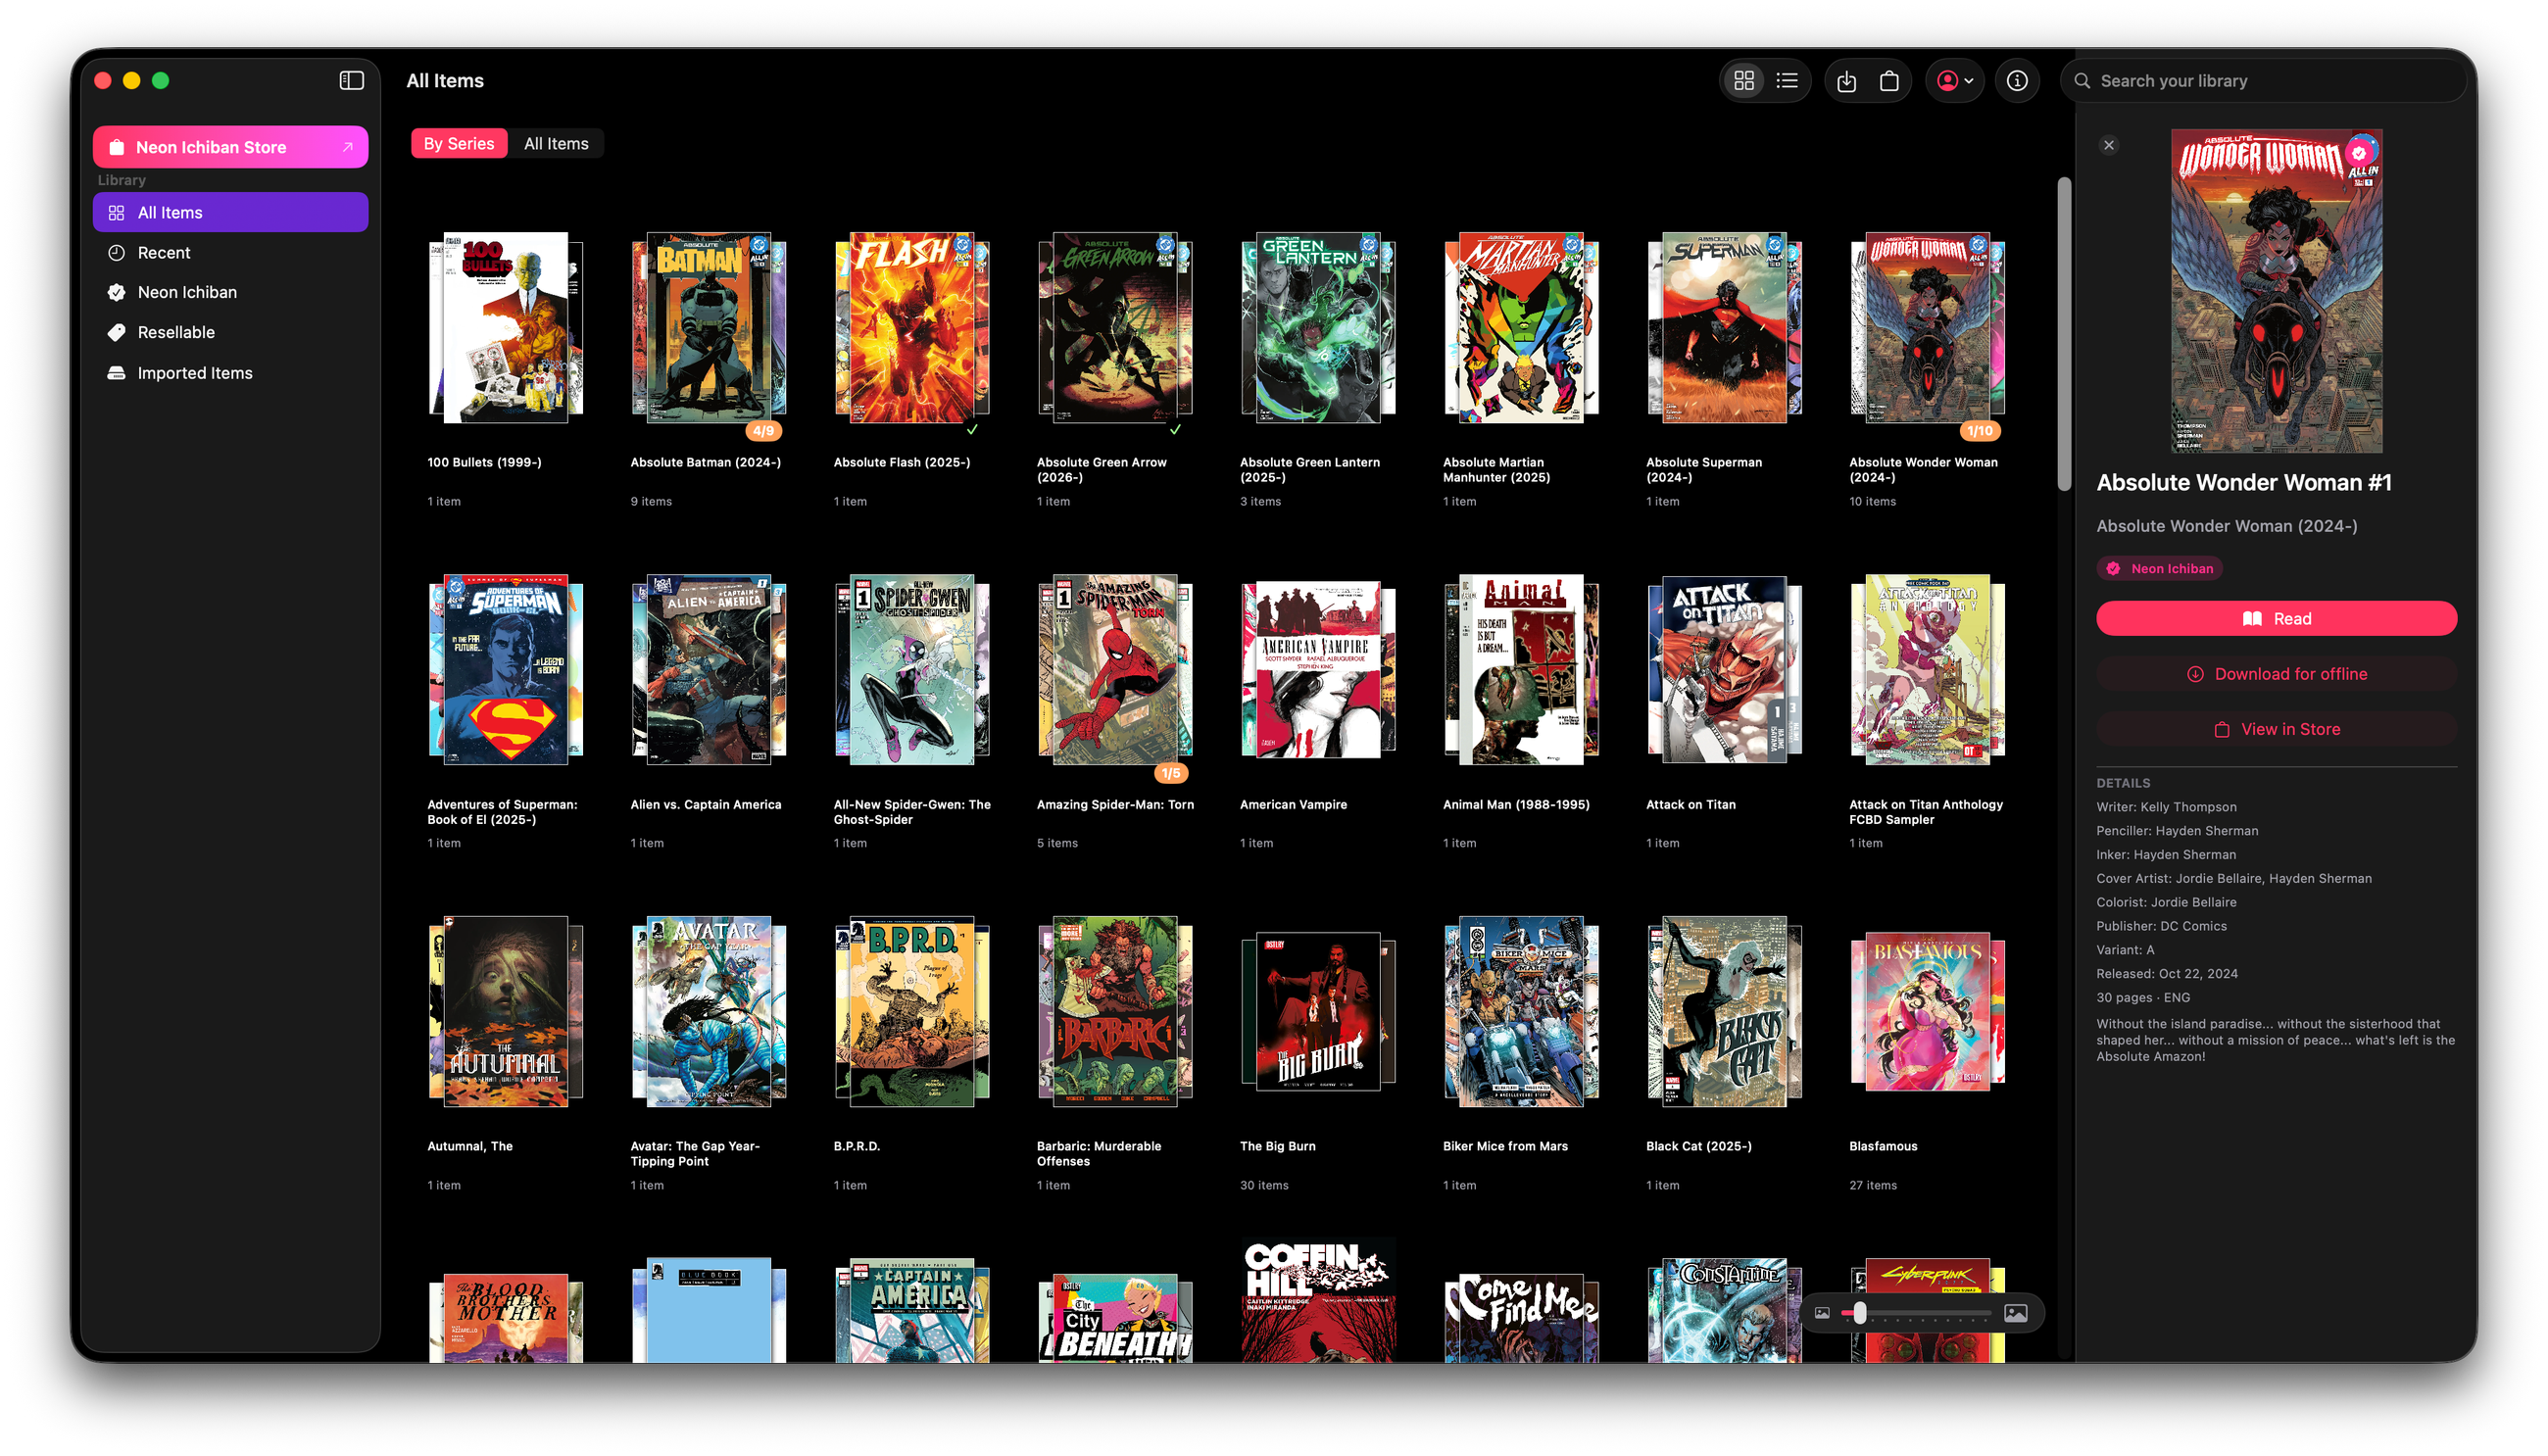Click Absolute Wonder Woman #1 large cover
This screenshot has width=2548, height=1456.
(2275, 291)
